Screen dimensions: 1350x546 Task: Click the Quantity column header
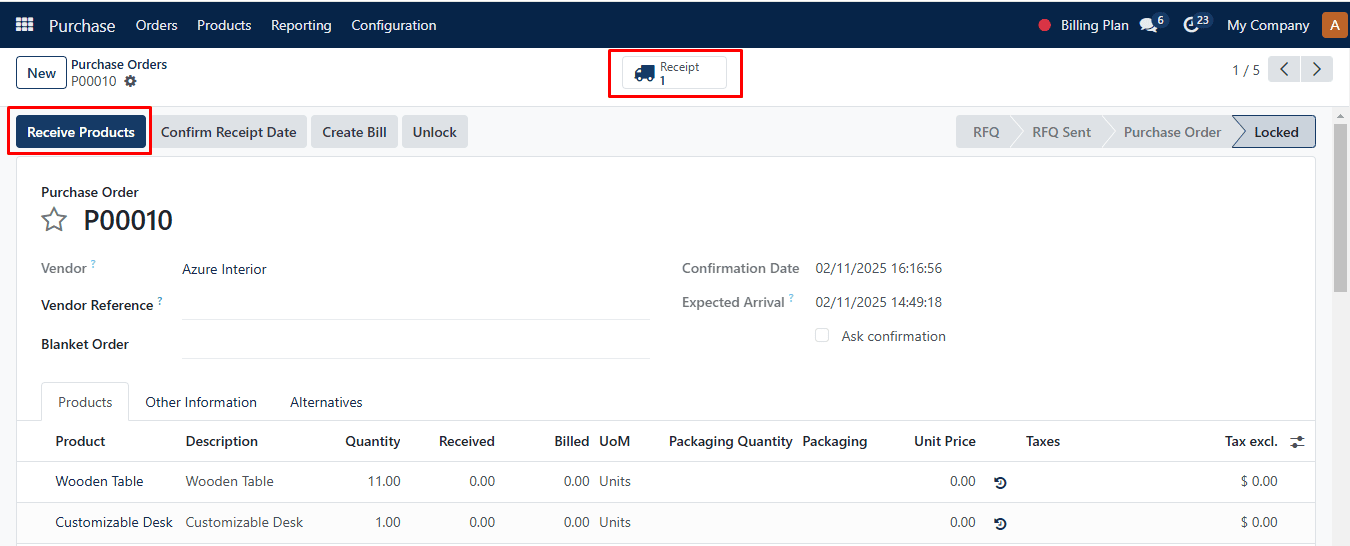[x=373, y=441]
